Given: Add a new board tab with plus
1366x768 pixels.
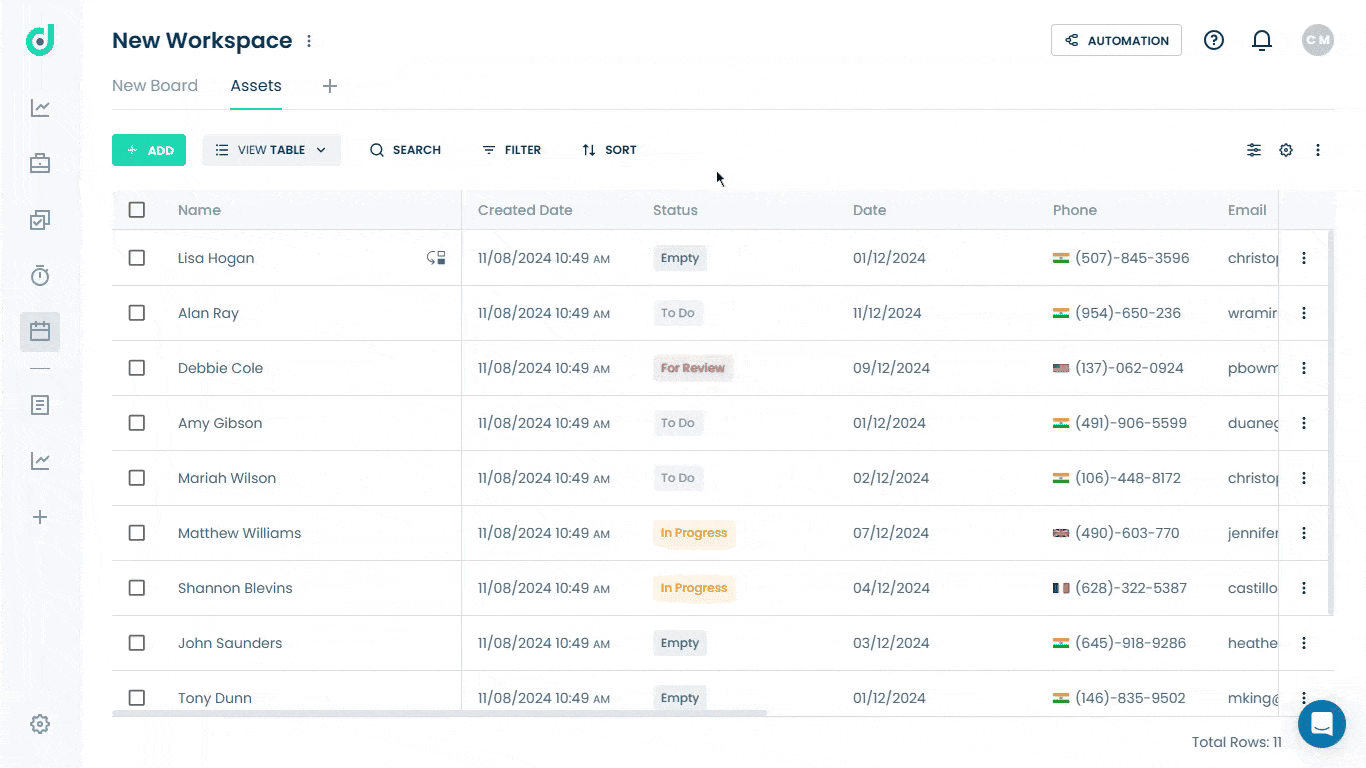Looking at the screenshot, I should coord(330,86).
